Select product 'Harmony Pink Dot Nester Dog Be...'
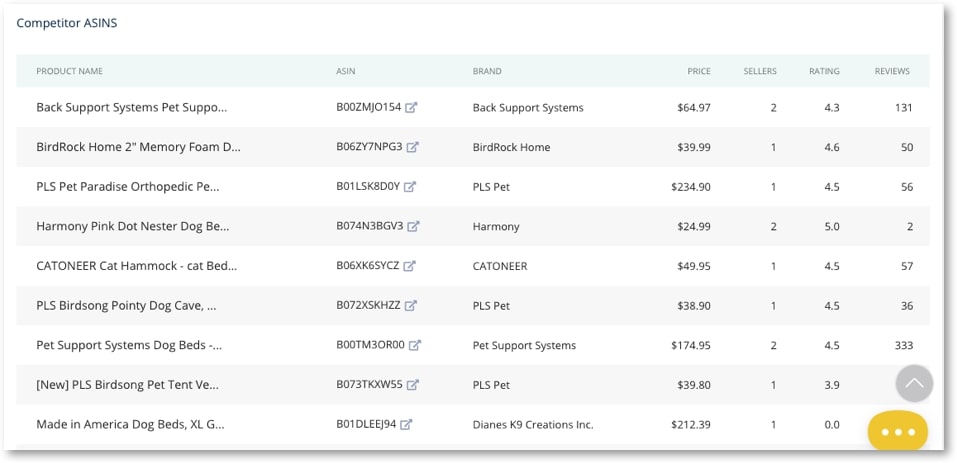Viewport: 957px width, 463px height. pyautogui.click(x=132, y=226)
